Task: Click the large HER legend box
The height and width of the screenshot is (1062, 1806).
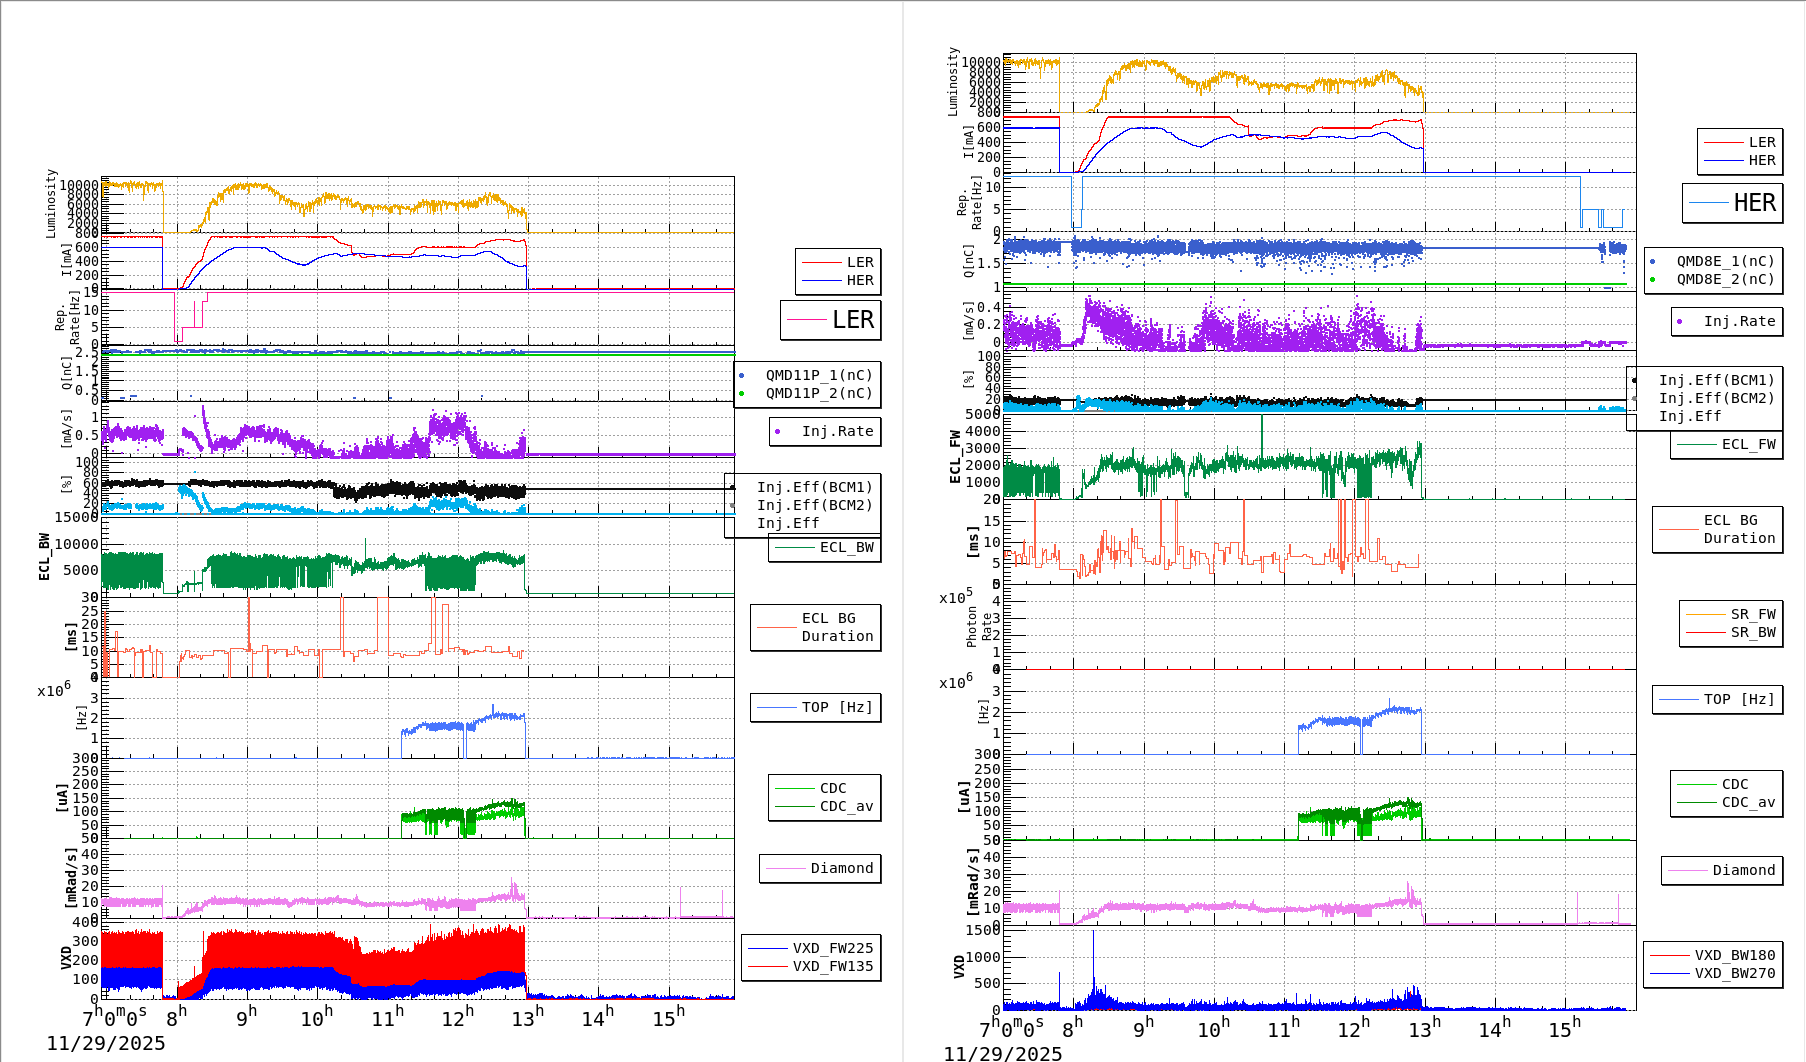Action: pyautogui.click(x=1732, y=203)
